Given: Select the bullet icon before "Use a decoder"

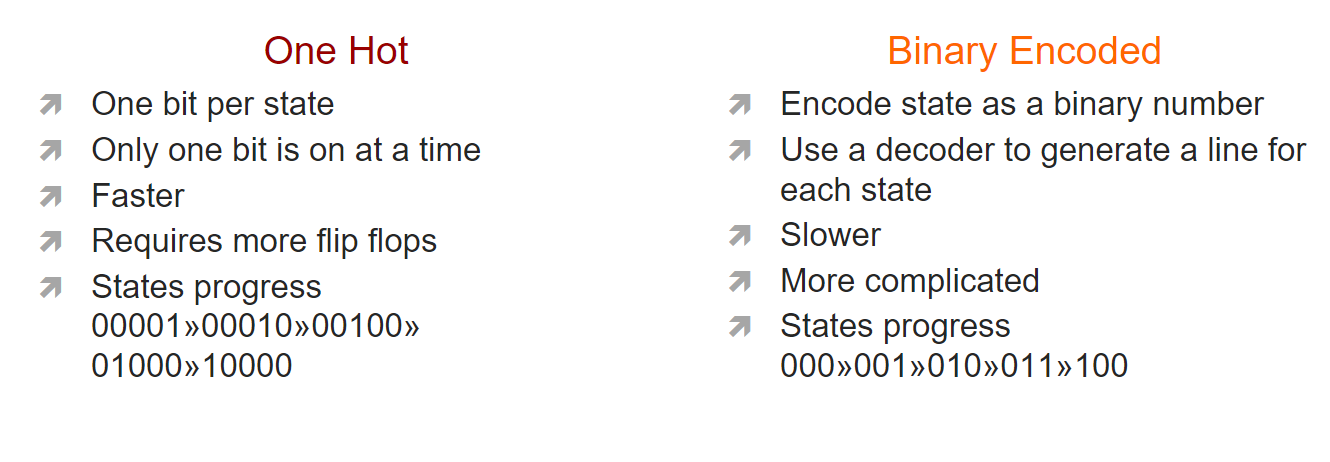Looking at the screenshot, I should [x=740, y=150].
